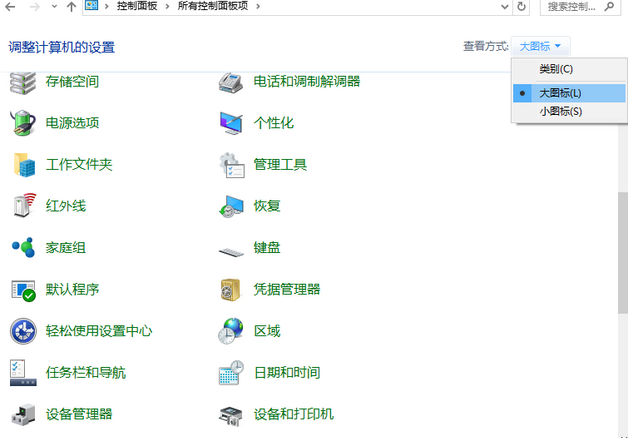
Task: Open the 工作文件夹 folder icon
Action: (24, 165)
